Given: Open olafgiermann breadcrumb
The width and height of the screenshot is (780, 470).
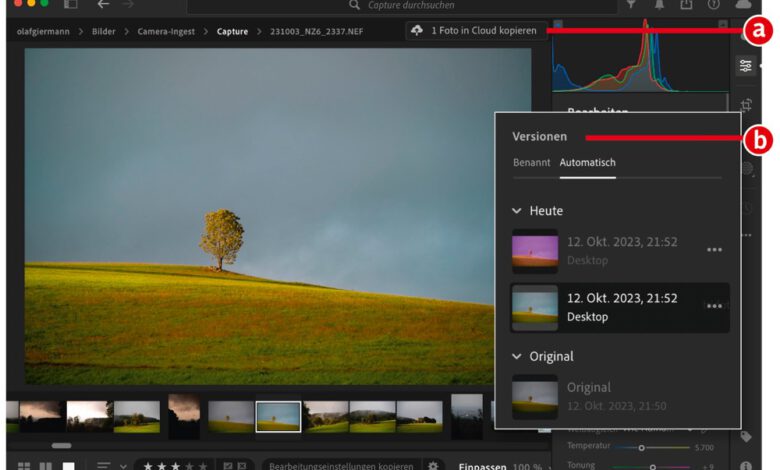Looking at the screenshot, I should pyautogui.click(x=43, y=31).
